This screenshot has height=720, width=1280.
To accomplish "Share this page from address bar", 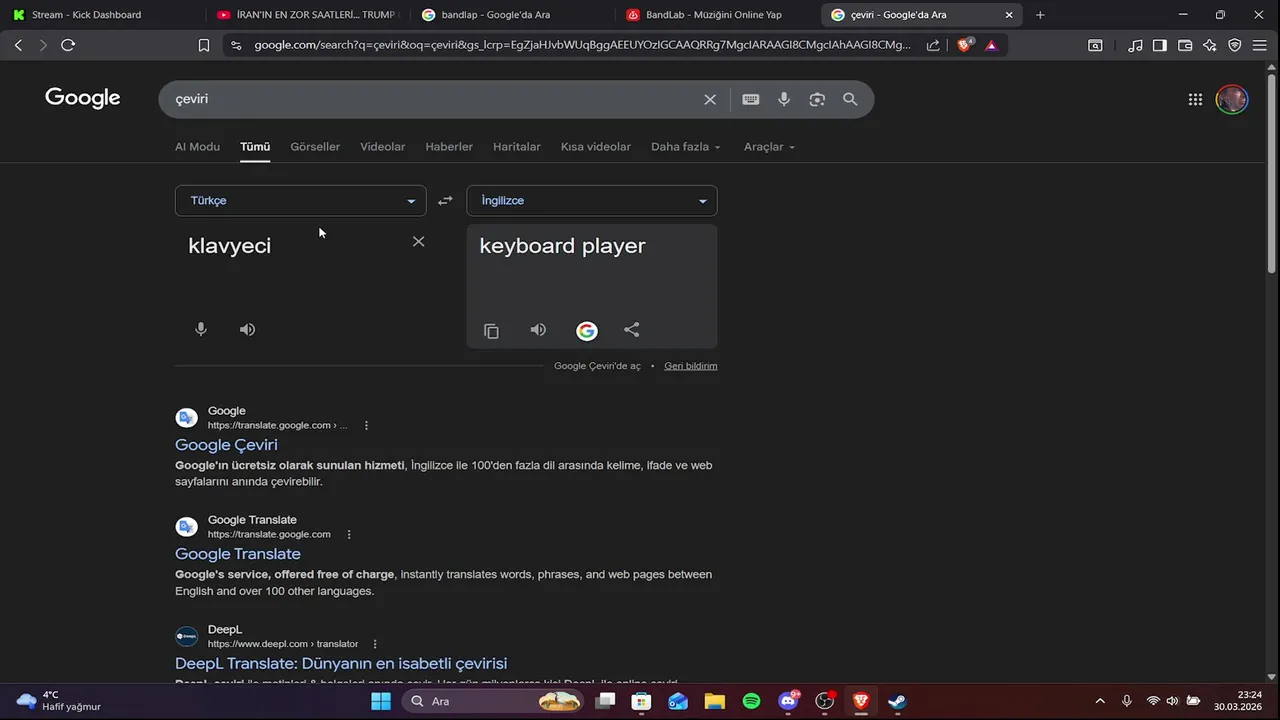I will coord(933,45).
